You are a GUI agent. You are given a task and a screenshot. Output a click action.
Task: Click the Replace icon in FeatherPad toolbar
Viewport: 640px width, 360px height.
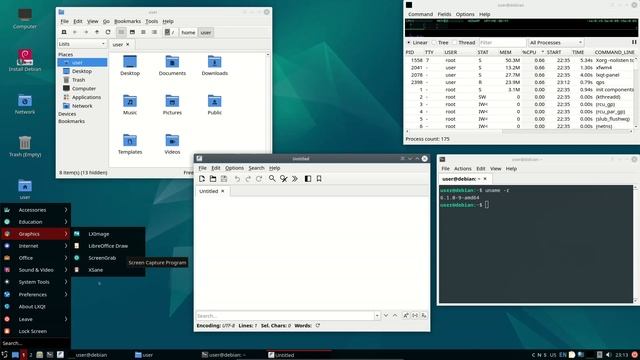click(x=284, y=179)
